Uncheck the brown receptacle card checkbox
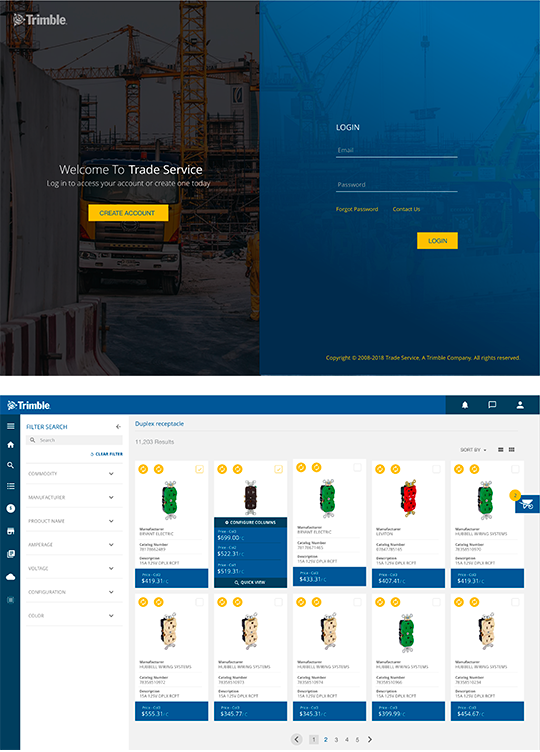Screen dimensions: 540x752 click(278, 469)
